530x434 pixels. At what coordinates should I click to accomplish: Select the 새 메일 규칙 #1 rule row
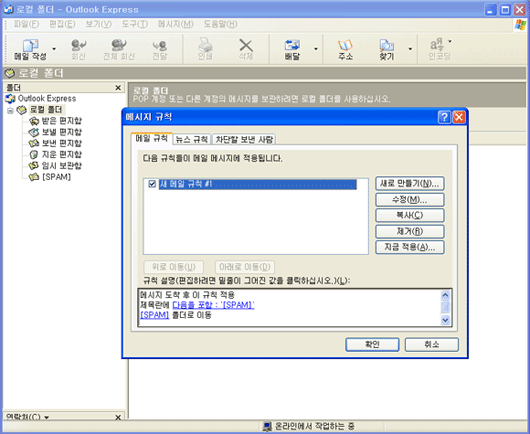pyautogui.click(x=257, y=184)
